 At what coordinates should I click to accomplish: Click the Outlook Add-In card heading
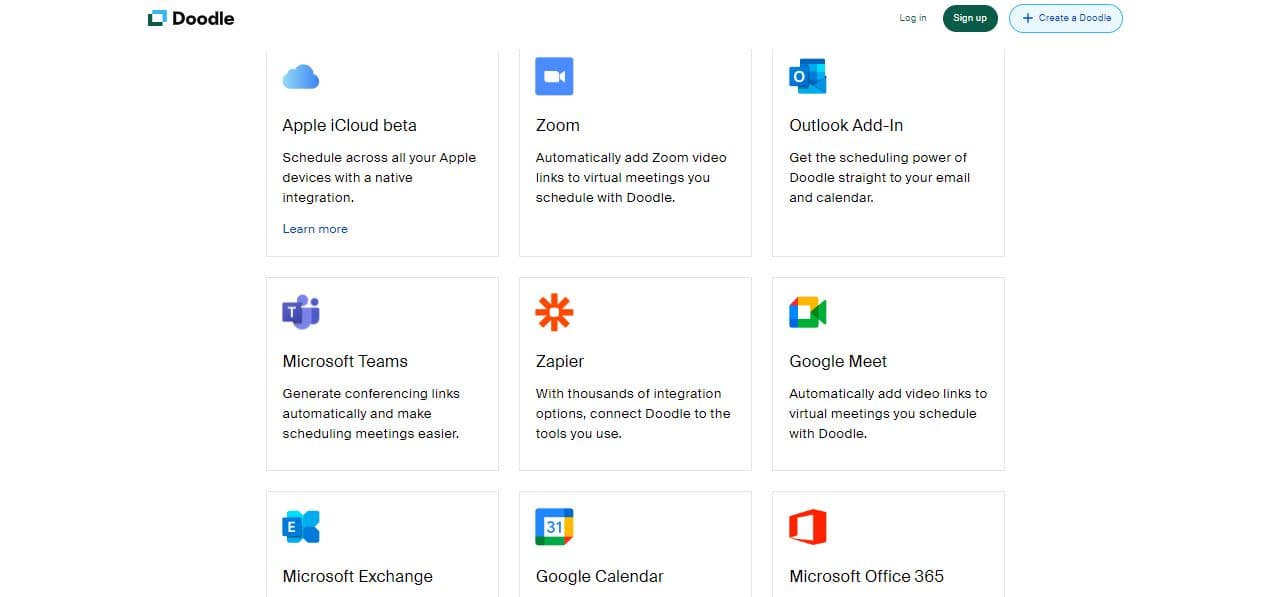coord(846,125)
